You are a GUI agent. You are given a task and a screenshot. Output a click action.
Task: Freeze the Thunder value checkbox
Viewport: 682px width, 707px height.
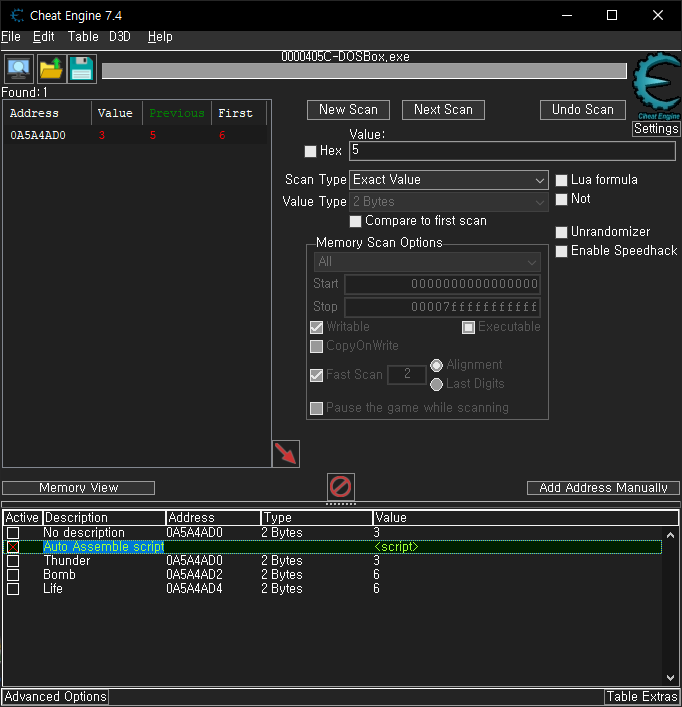pos(13,561)
